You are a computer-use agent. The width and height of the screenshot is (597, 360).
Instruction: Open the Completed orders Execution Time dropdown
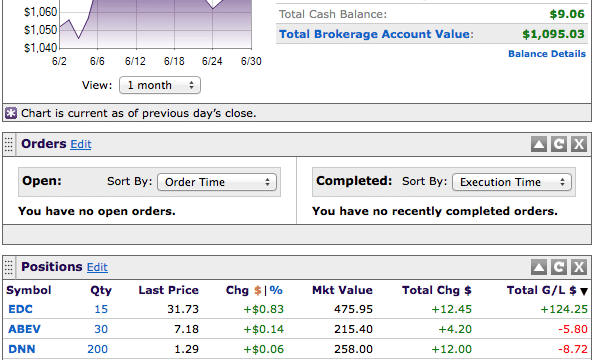tap(512, 182)
